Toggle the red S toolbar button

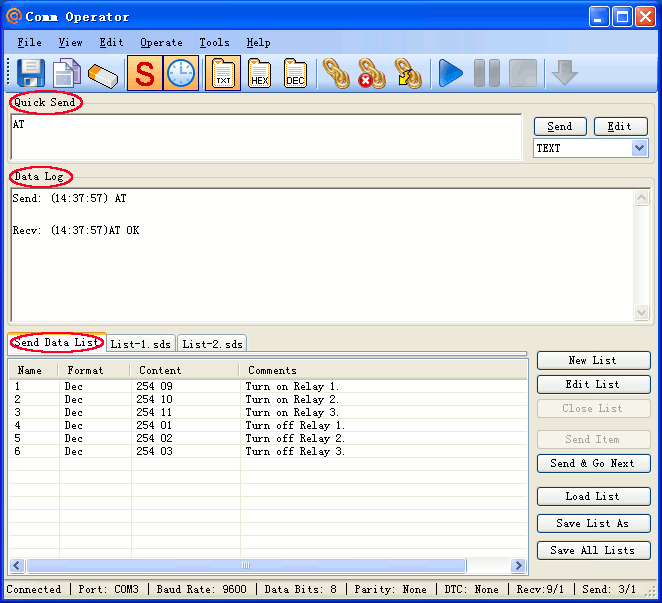(x=145, y=74)
